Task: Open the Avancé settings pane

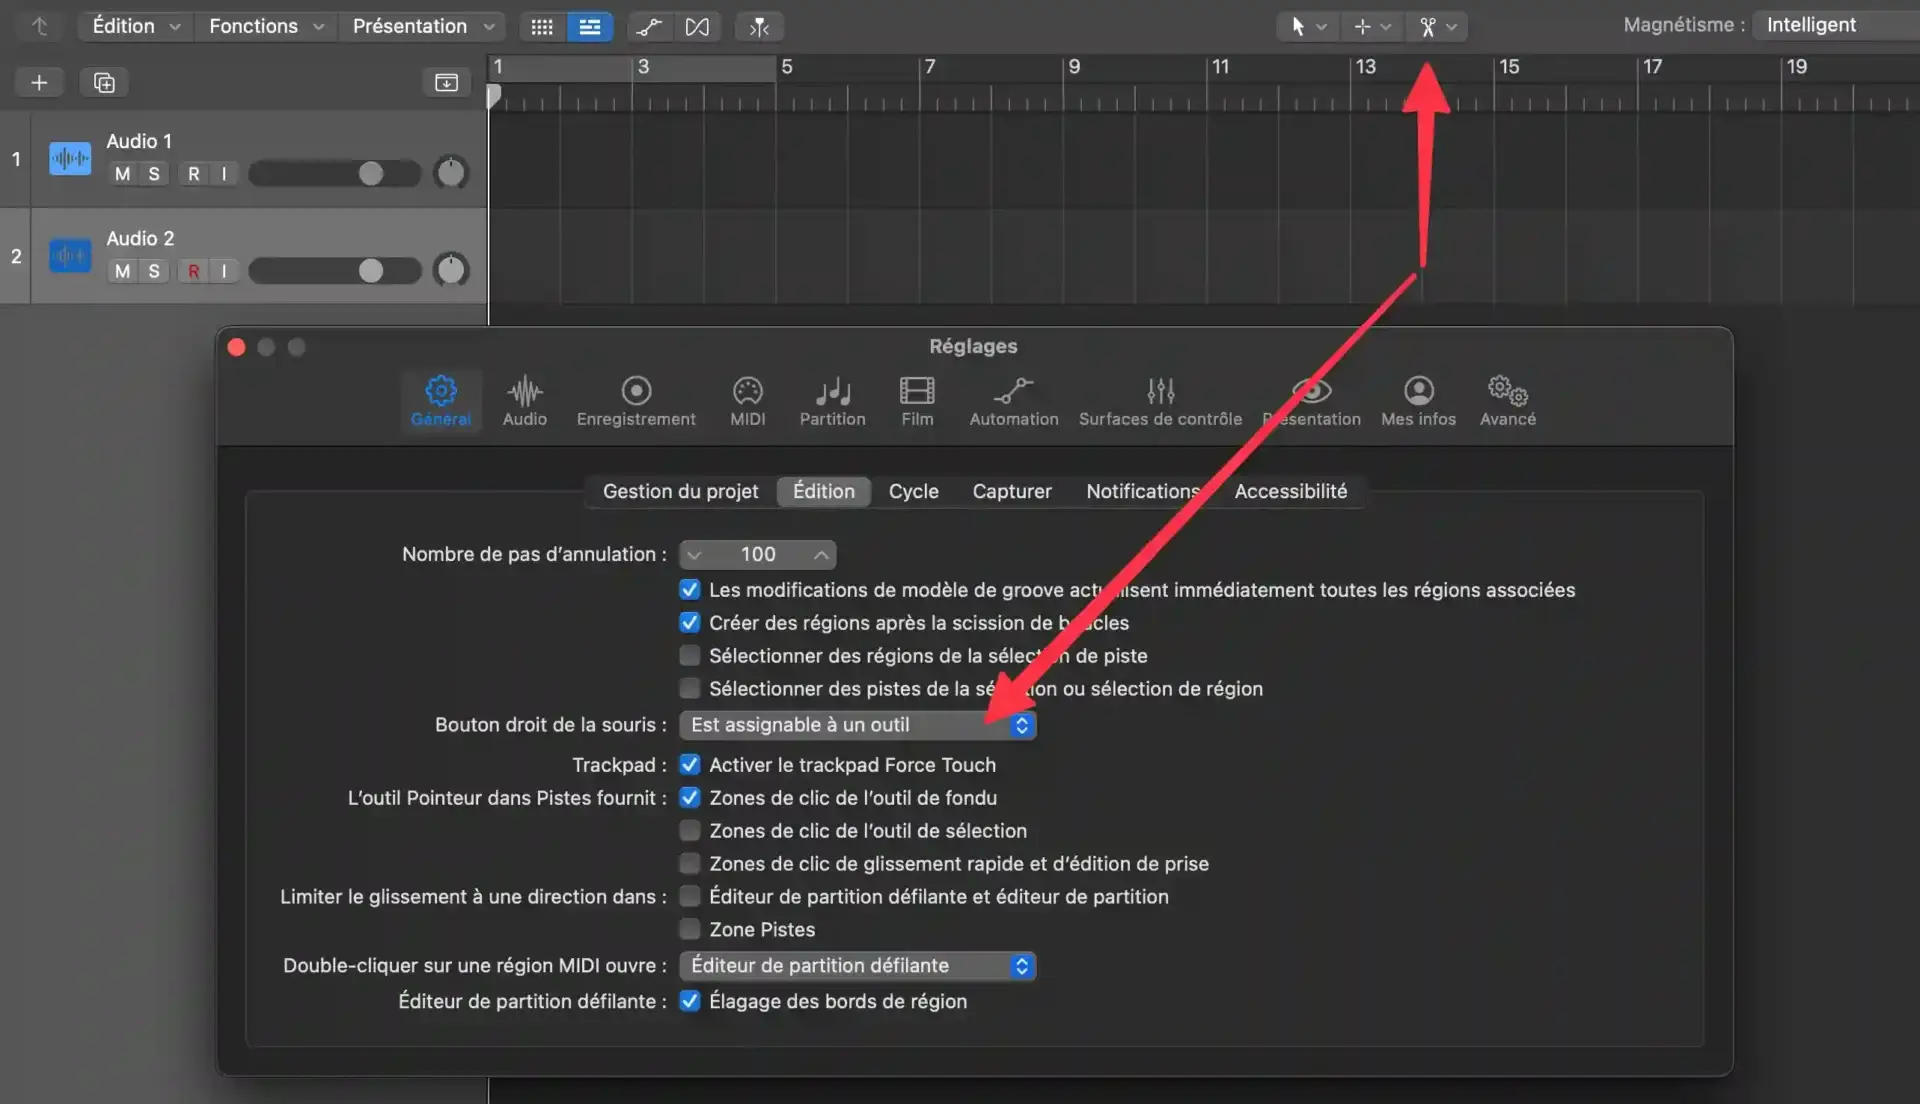Action: coord(1507,400)
